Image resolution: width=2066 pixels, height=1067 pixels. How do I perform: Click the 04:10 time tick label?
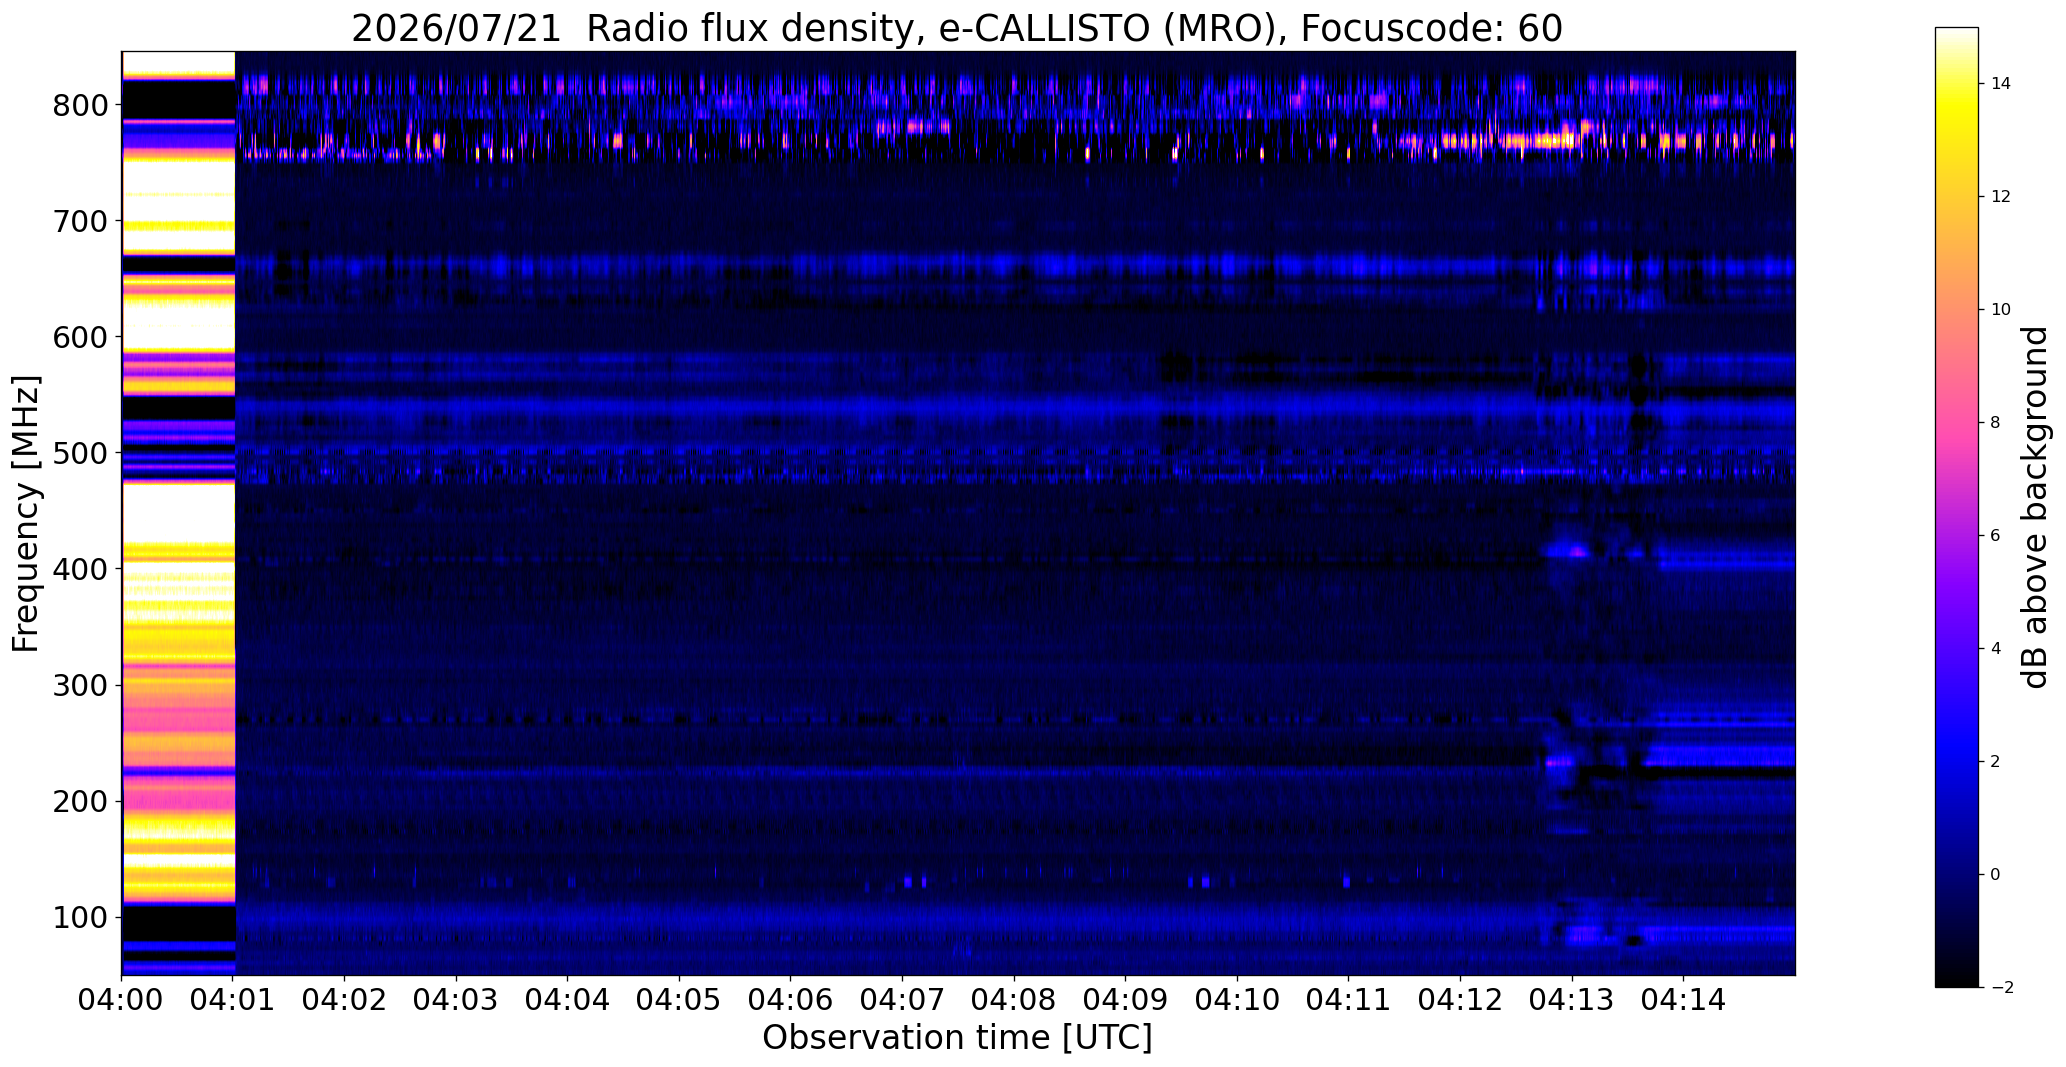[1237, 999]
